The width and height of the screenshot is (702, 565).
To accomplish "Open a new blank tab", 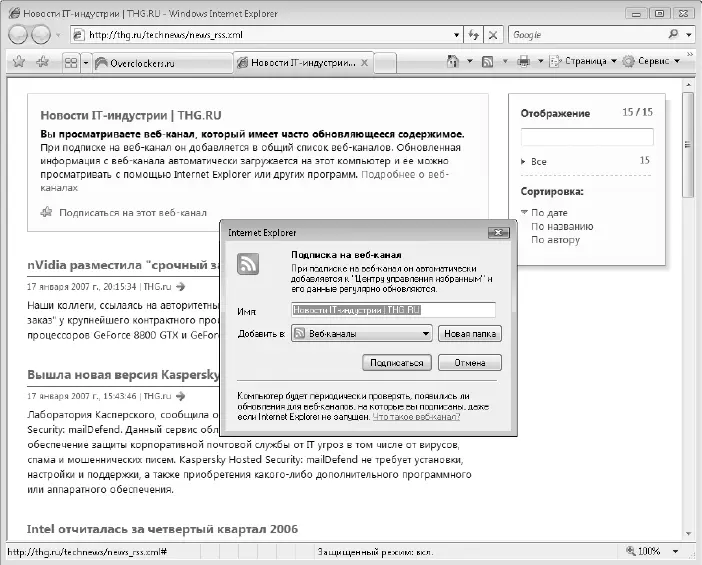I will coord(385,63).
